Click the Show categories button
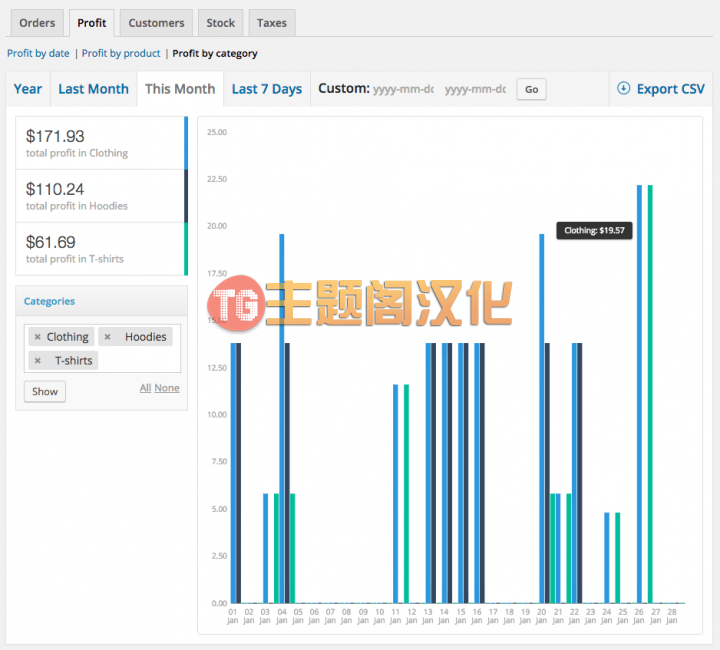Screen dimensions: 720x650 (x=45, y=392)
